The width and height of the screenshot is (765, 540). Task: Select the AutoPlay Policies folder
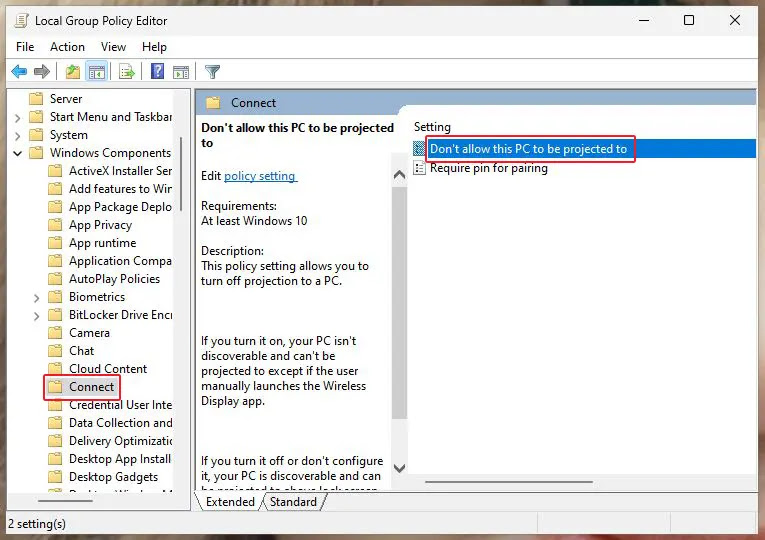pyautogui.click(x=114, y=279)
